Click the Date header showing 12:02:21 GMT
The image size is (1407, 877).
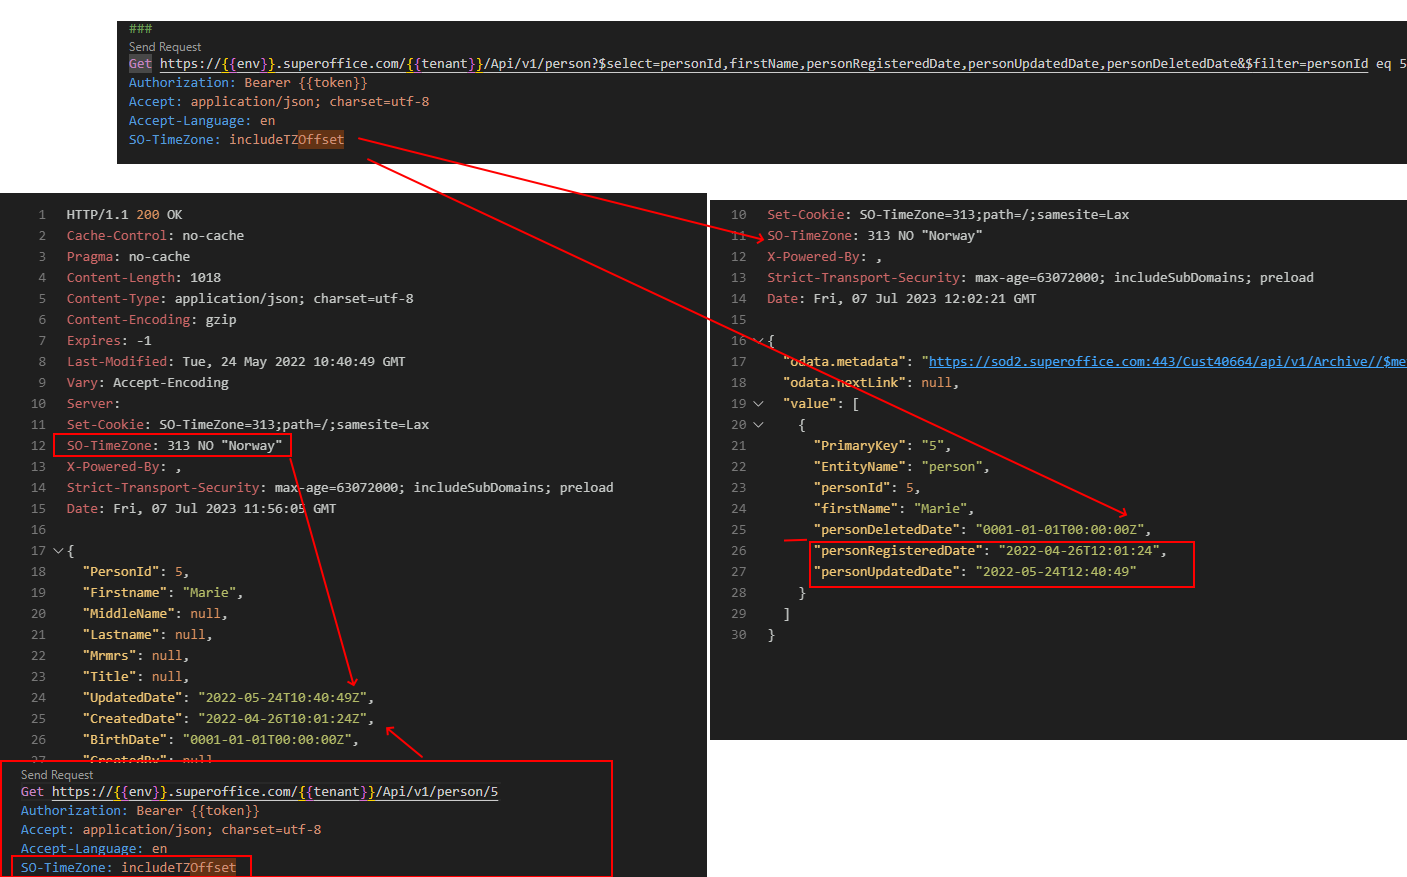(x=901, y=299)
